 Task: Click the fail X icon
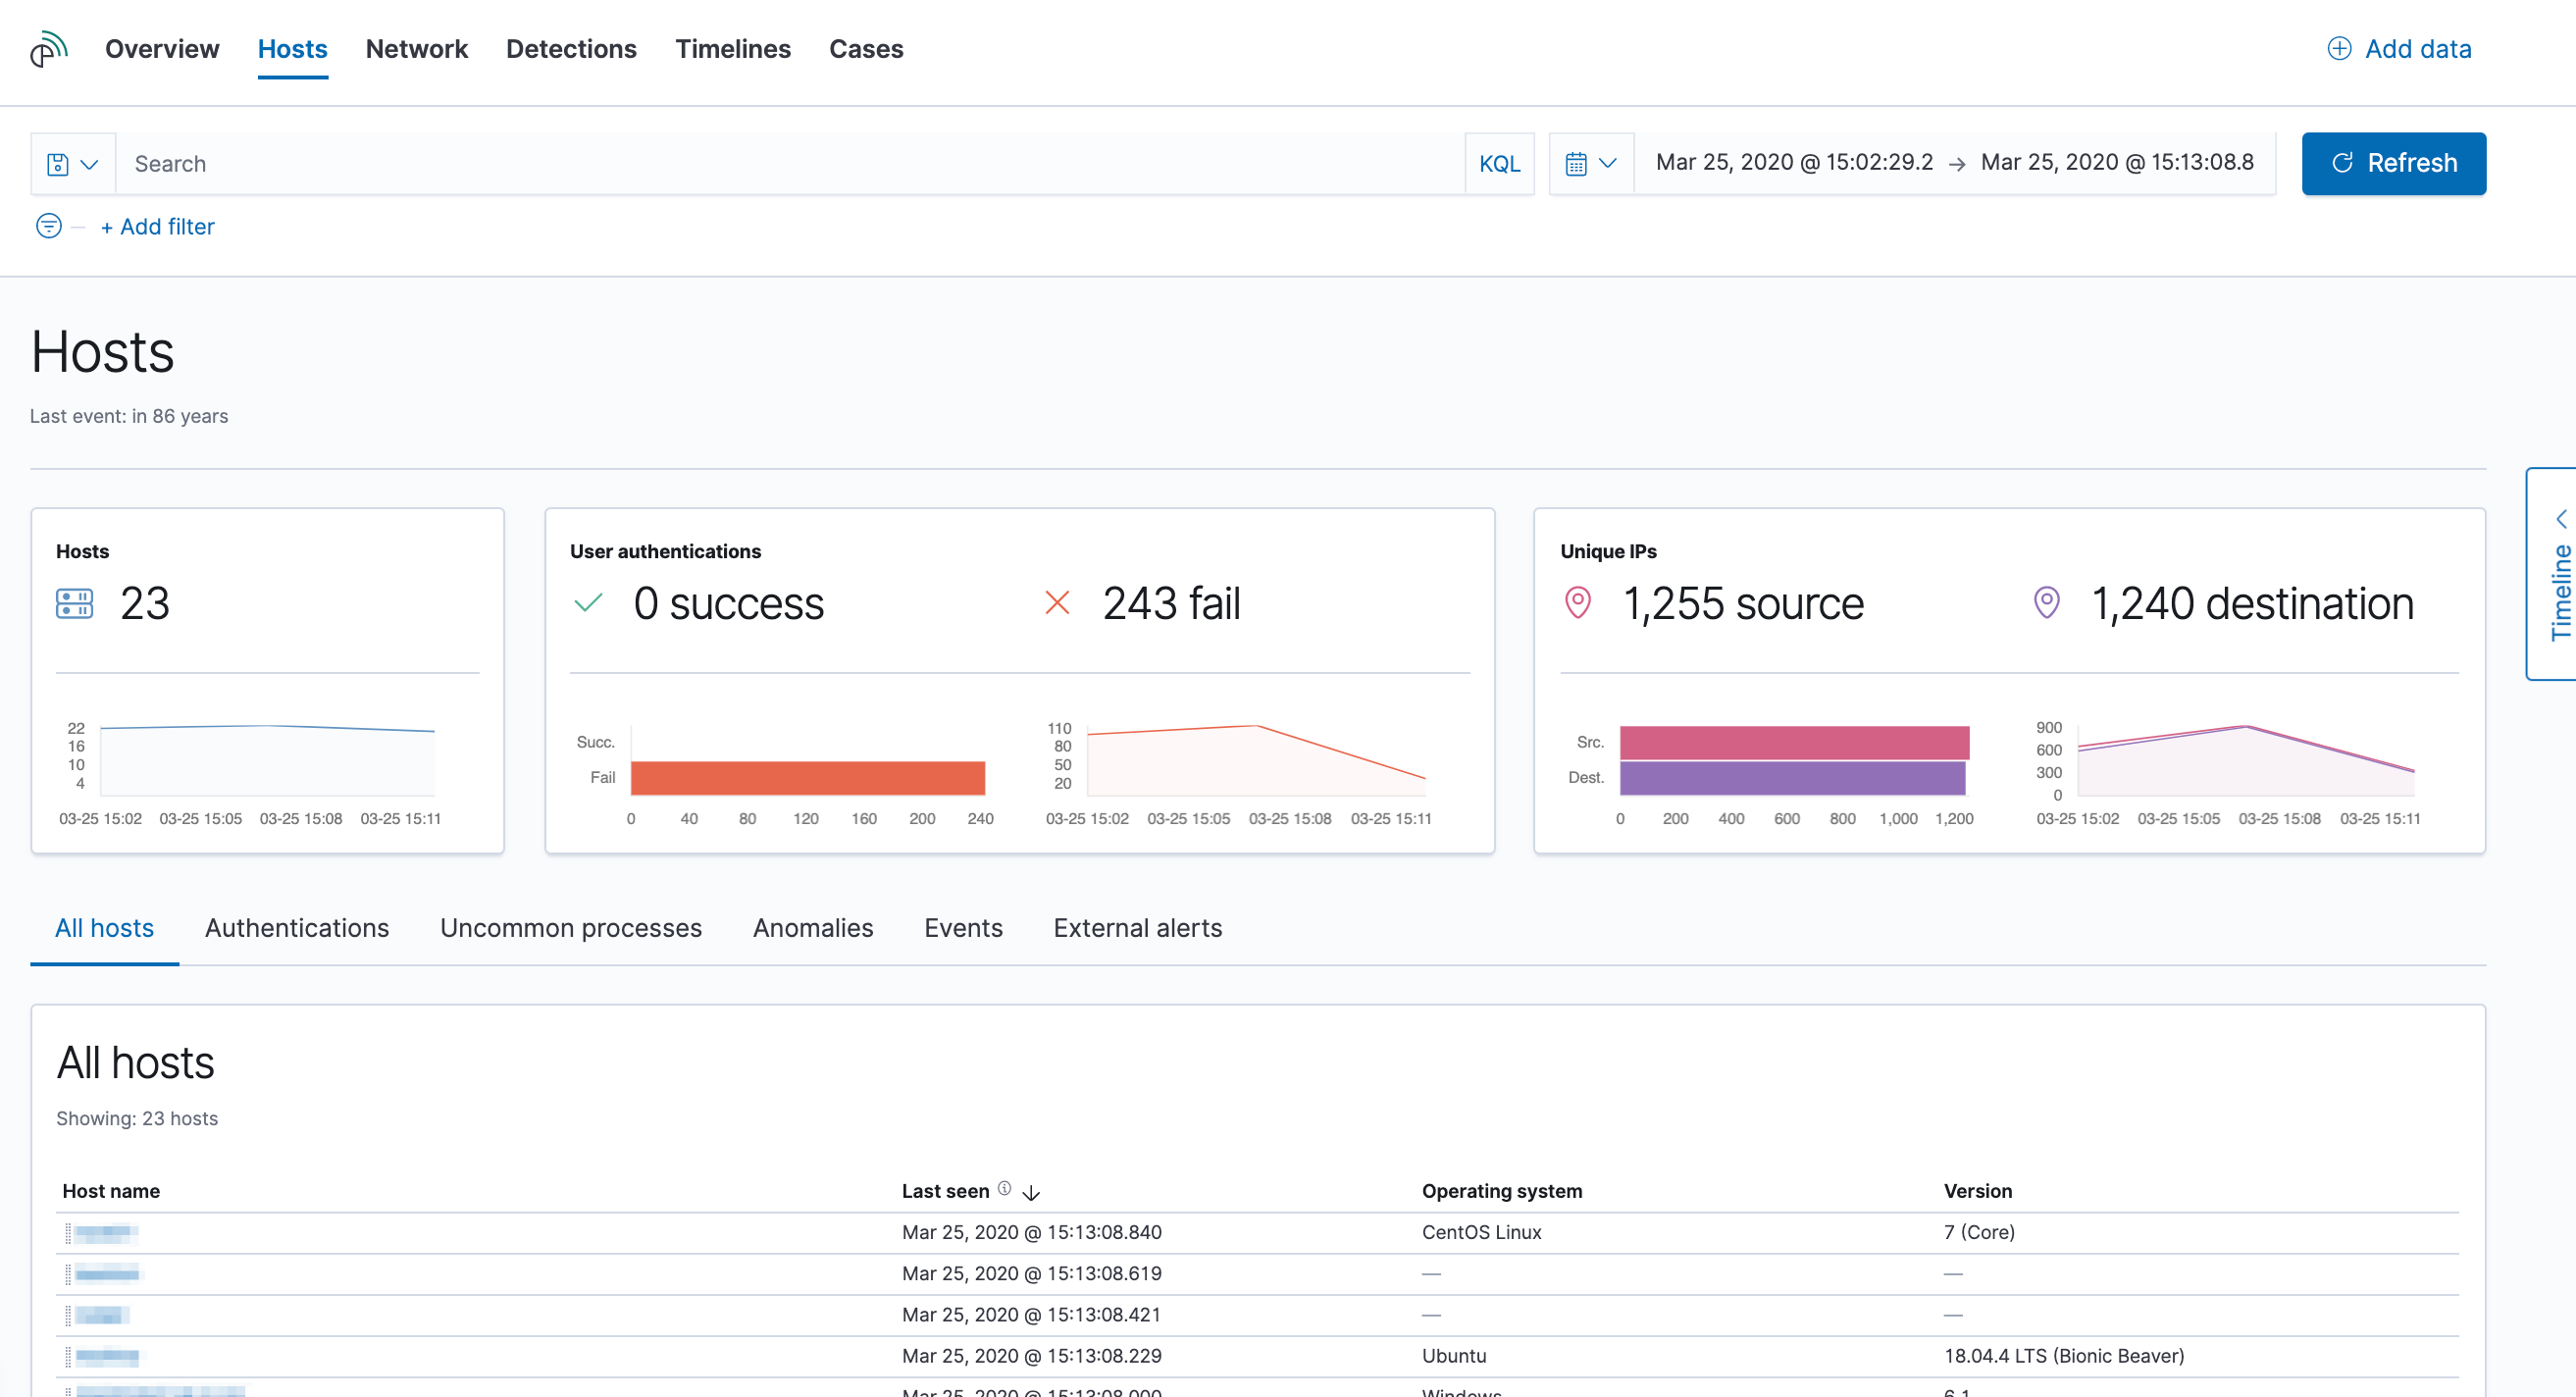click(x=1057, y=602)
